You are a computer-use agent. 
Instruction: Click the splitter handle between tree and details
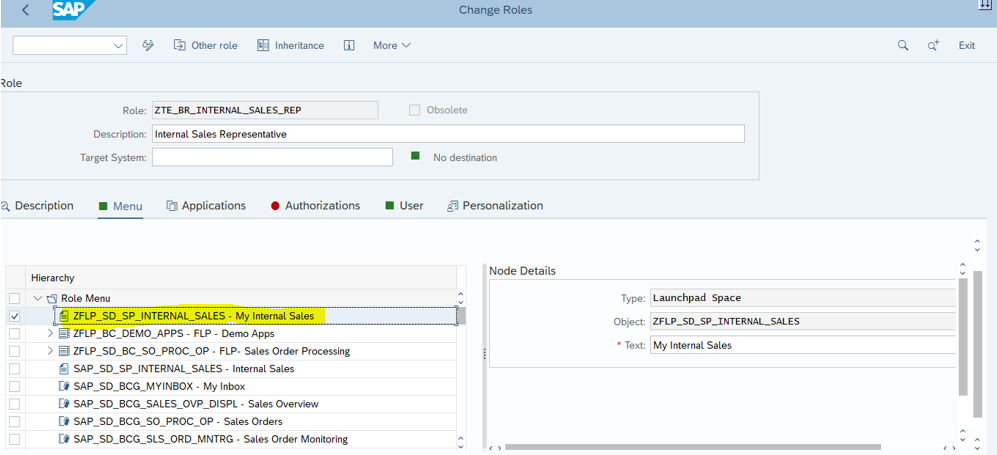coord(484,353)
